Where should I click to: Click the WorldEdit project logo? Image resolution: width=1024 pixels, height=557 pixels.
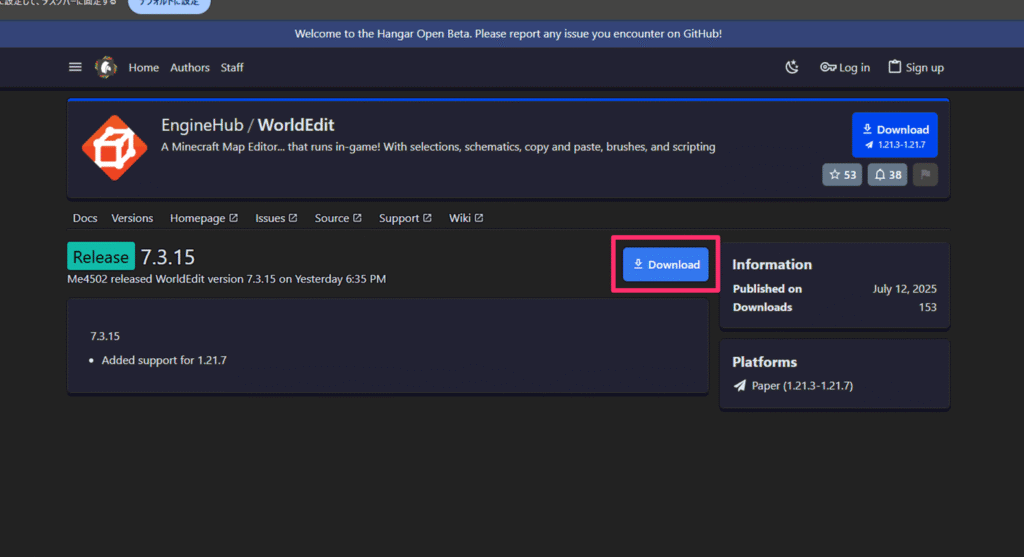point(114,148)
